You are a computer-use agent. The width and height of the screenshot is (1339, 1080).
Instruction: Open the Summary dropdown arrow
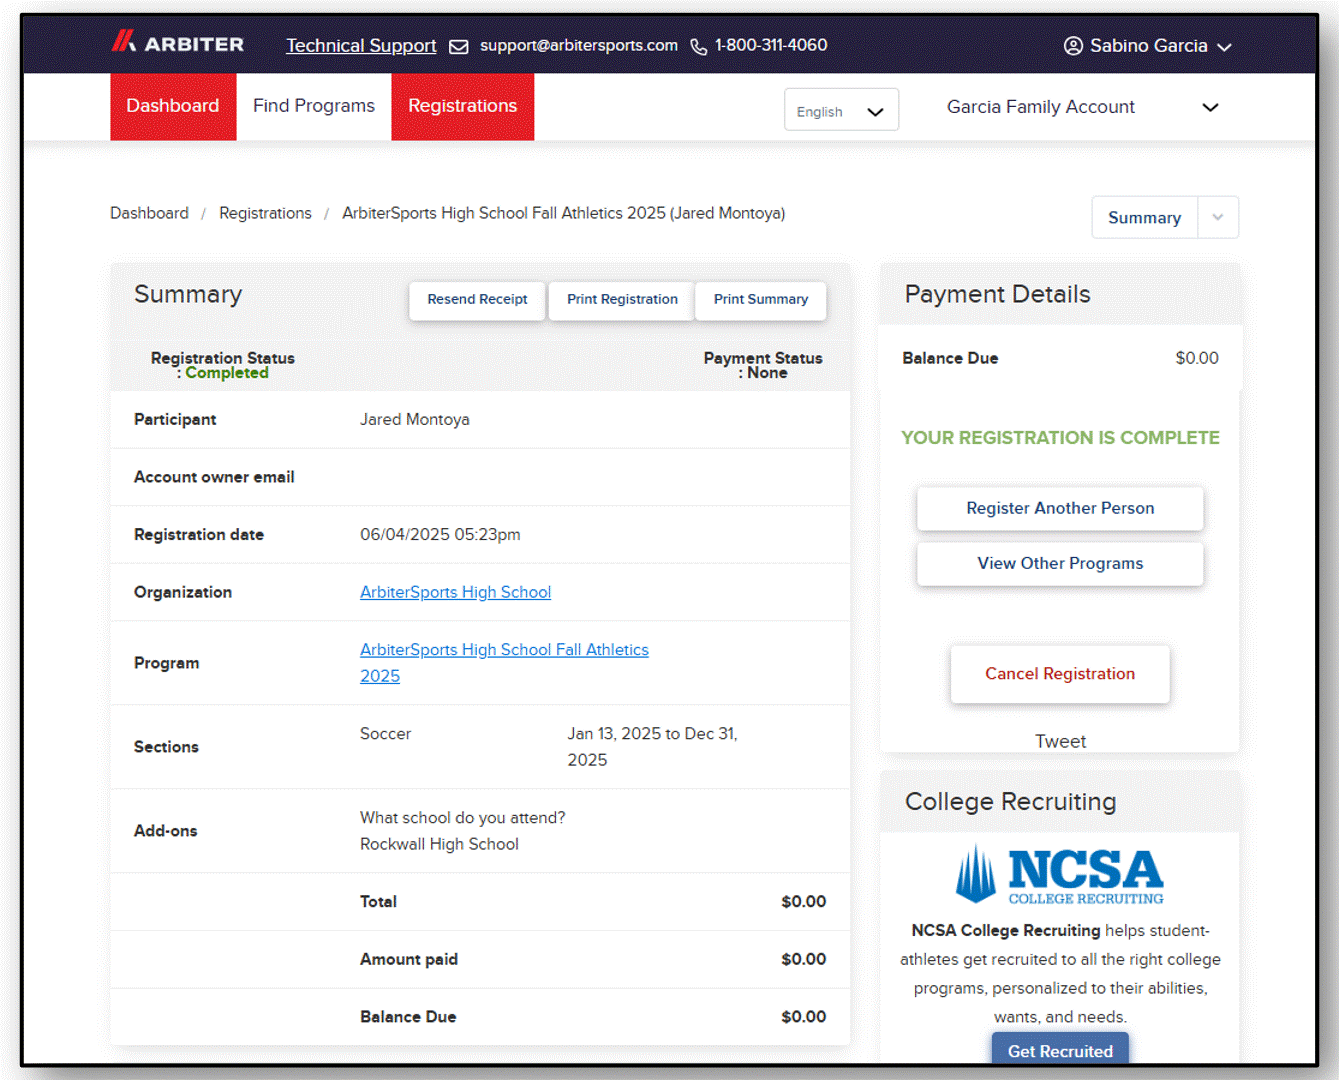pyautogui.click(x=1217, y=218)
